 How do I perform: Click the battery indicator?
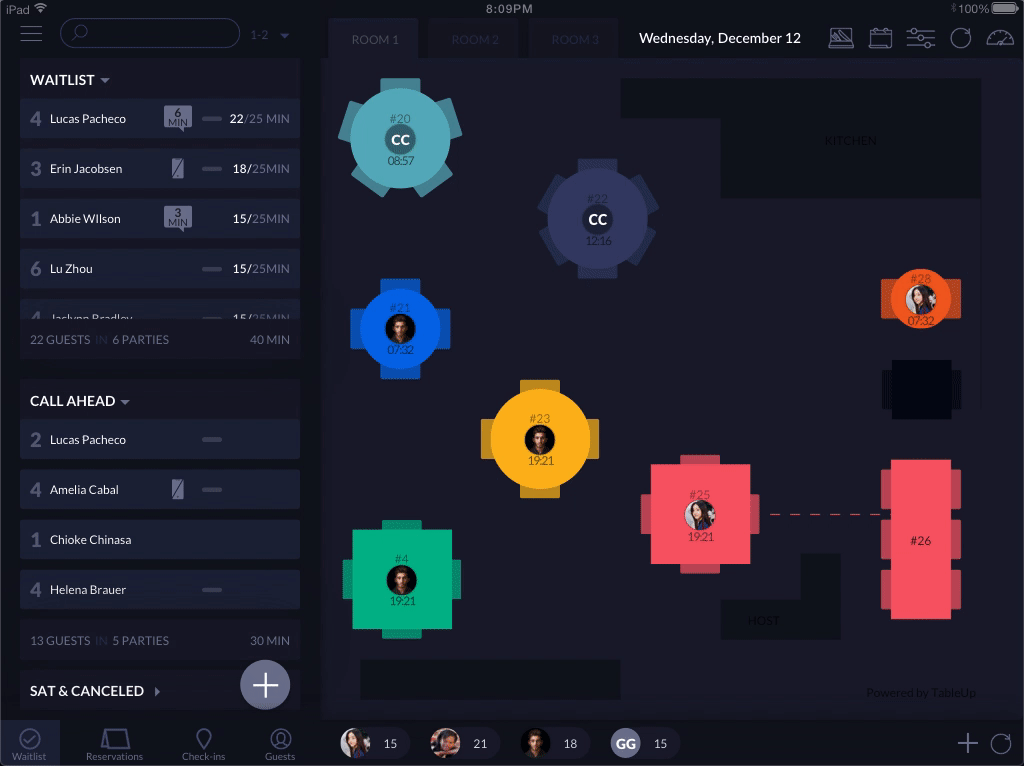click(1005, 8)
